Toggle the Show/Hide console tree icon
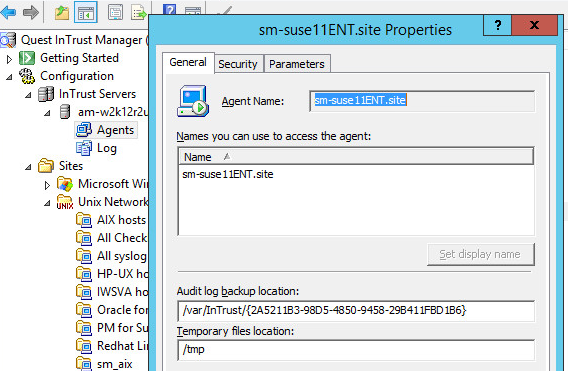 click(85, 12)
